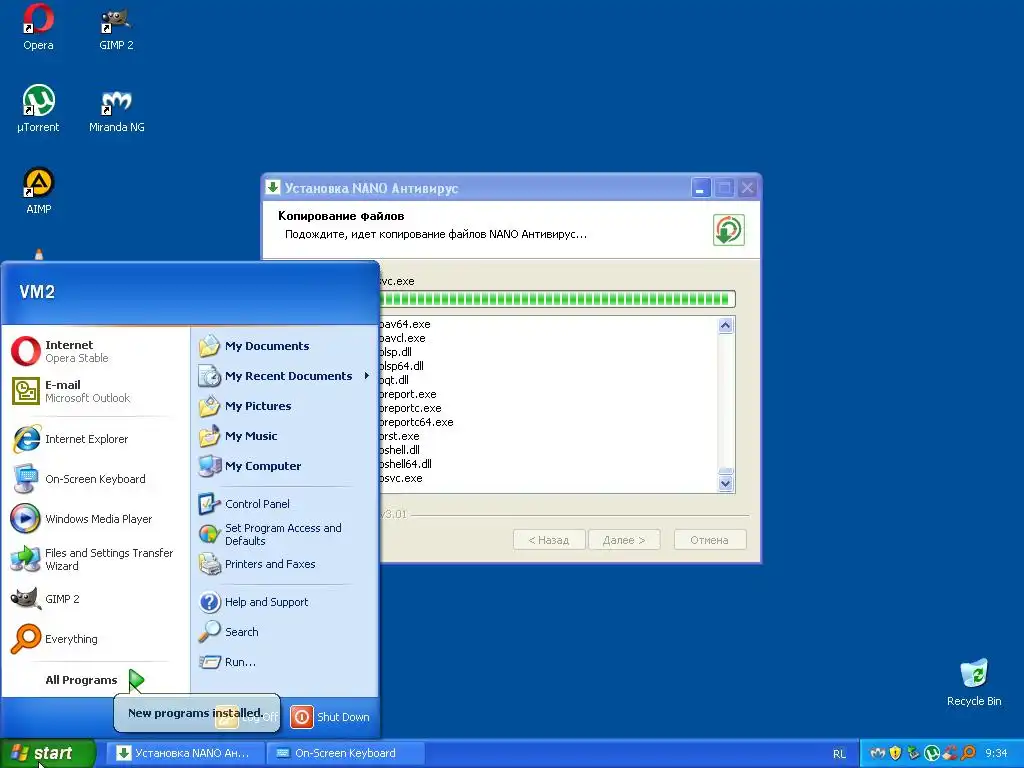Click the VM2 user name header
This screenshot has width=1024, height=768.
tap(37, 291)
